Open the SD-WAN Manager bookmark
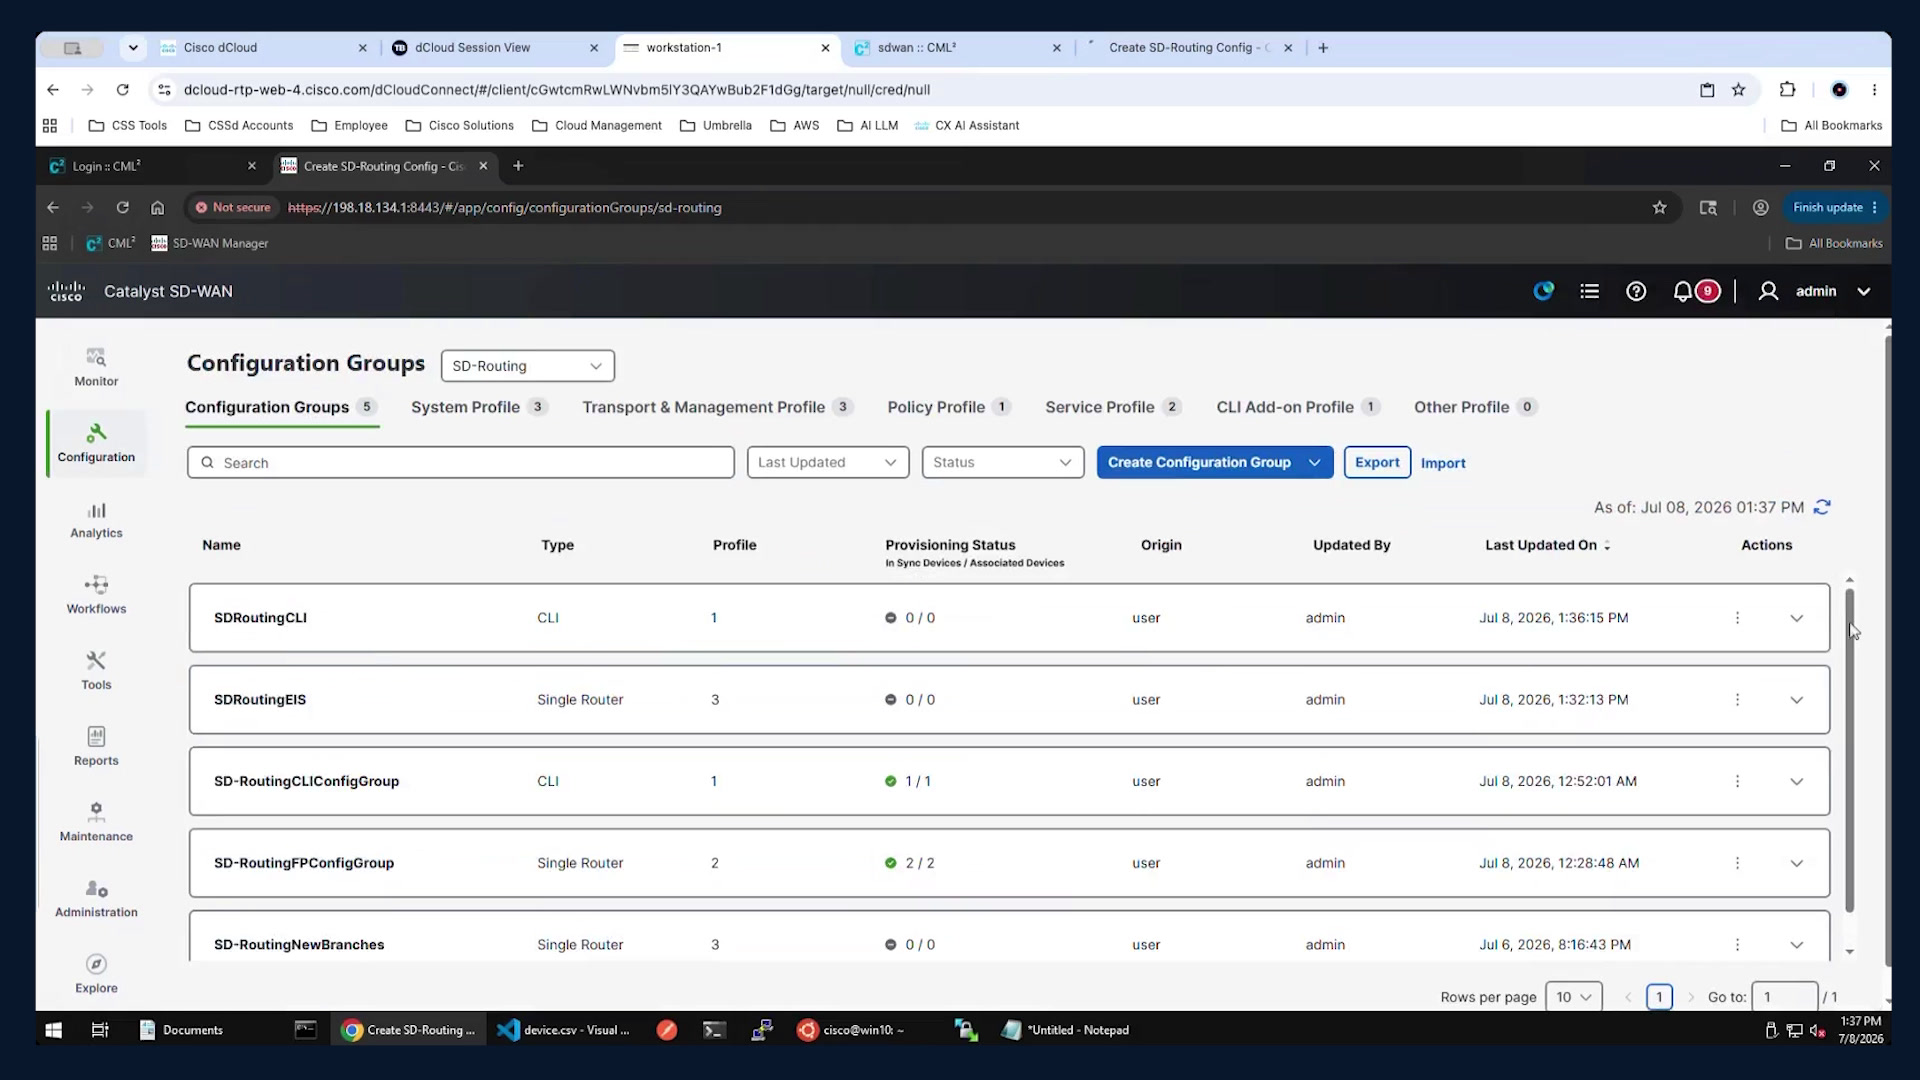The height and width of the screenshot is (1080, 1920). pos(209,243)
